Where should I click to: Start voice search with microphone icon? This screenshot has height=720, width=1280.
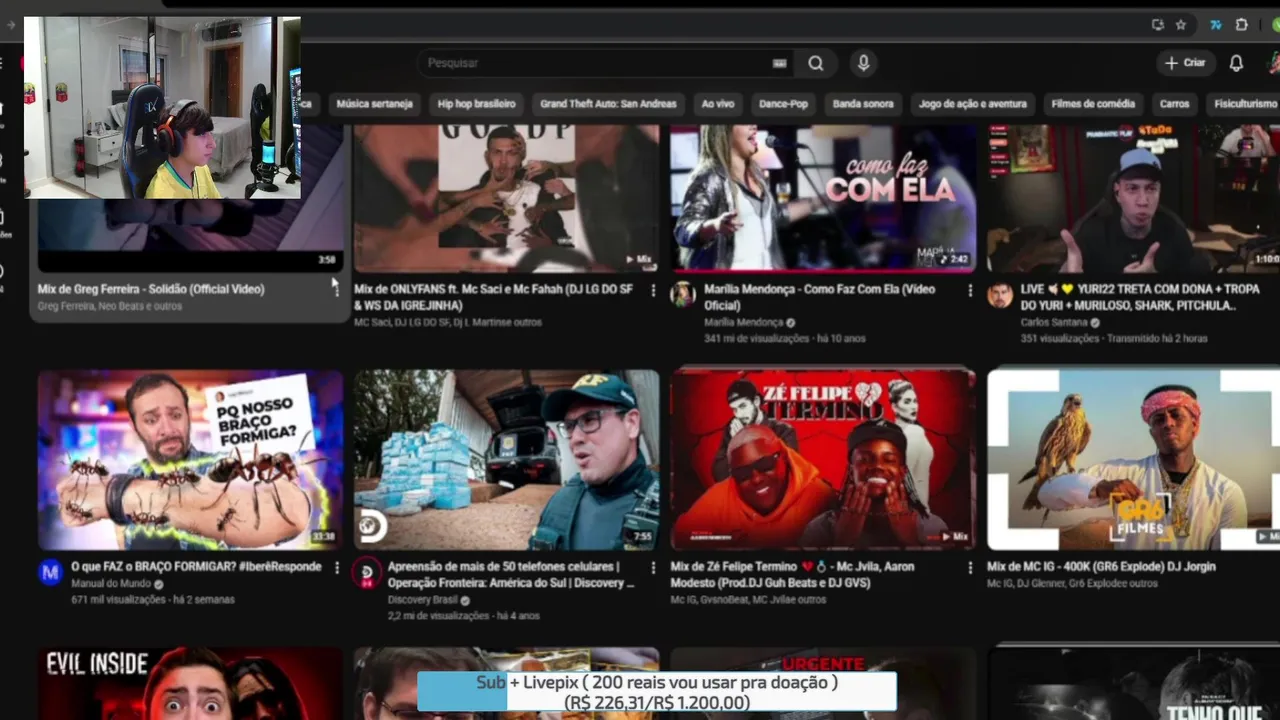point(864,63)
